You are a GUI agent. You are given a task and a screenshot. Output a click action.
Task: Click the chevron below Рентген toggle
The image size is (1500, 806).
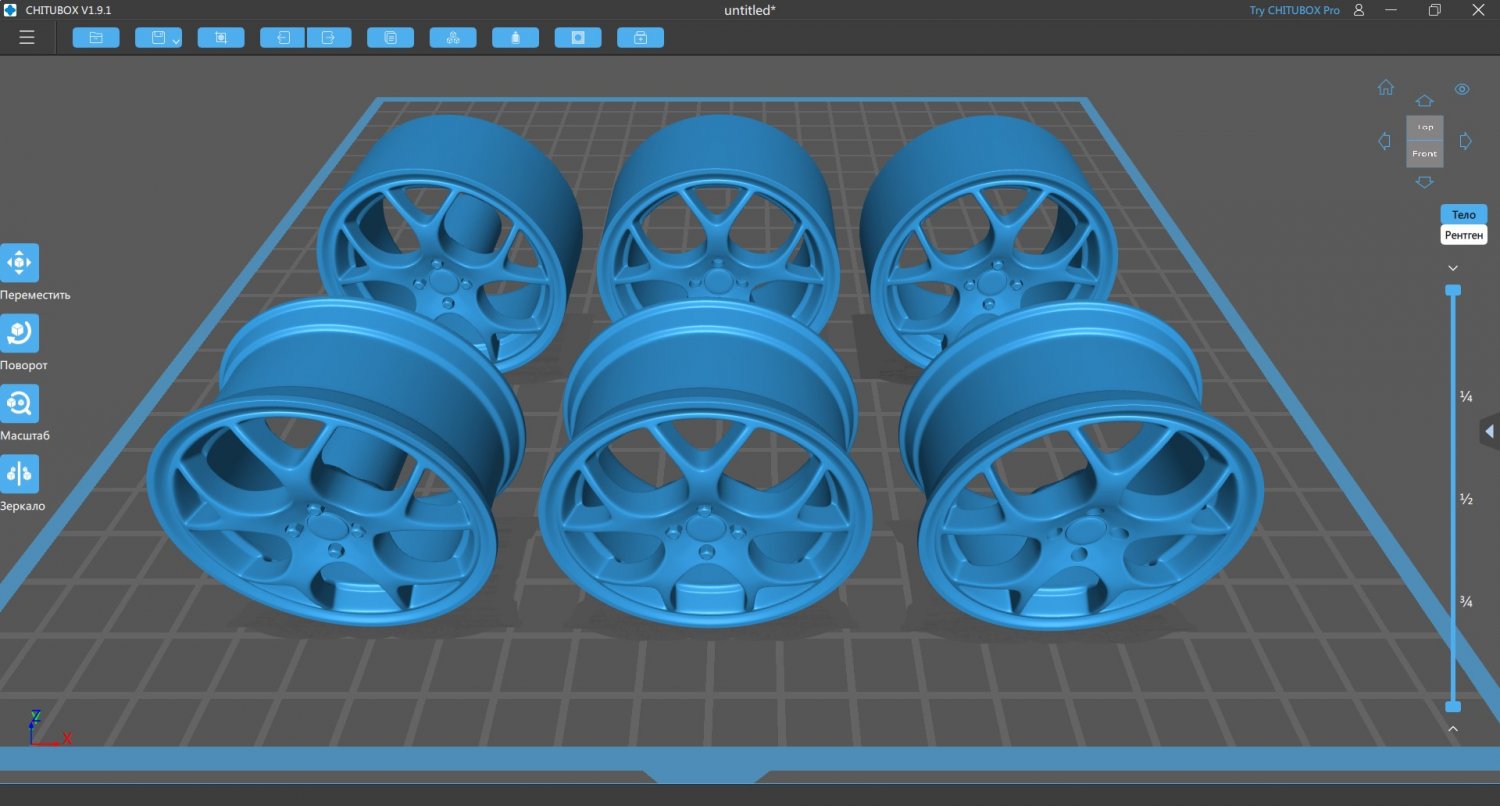point(1453,267)
